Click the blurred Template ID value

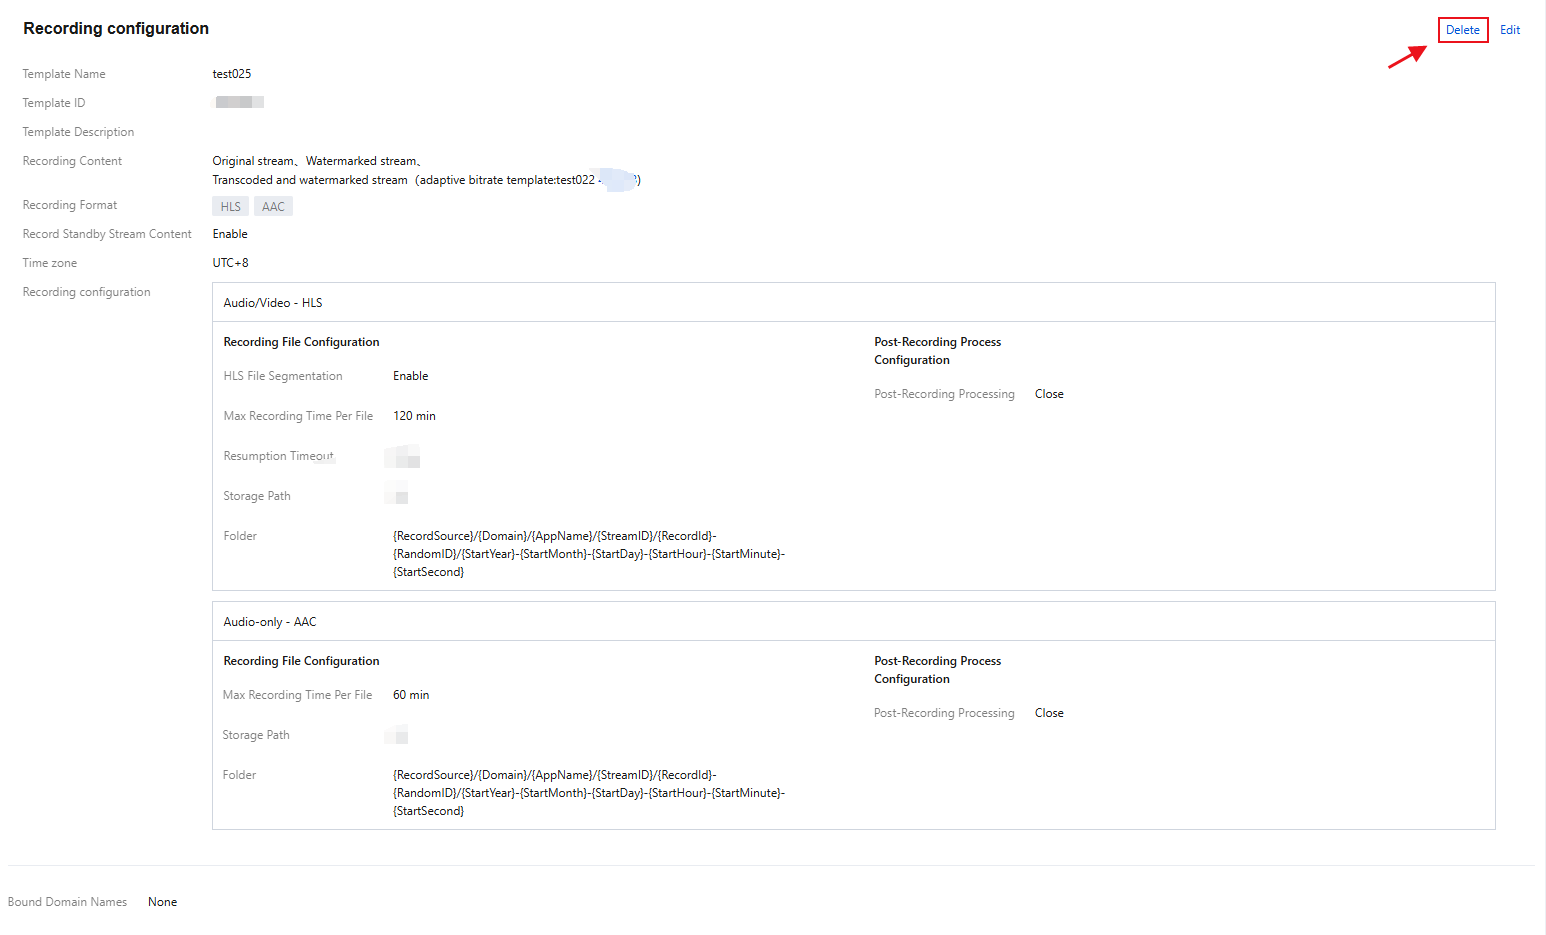coord(239,102)
